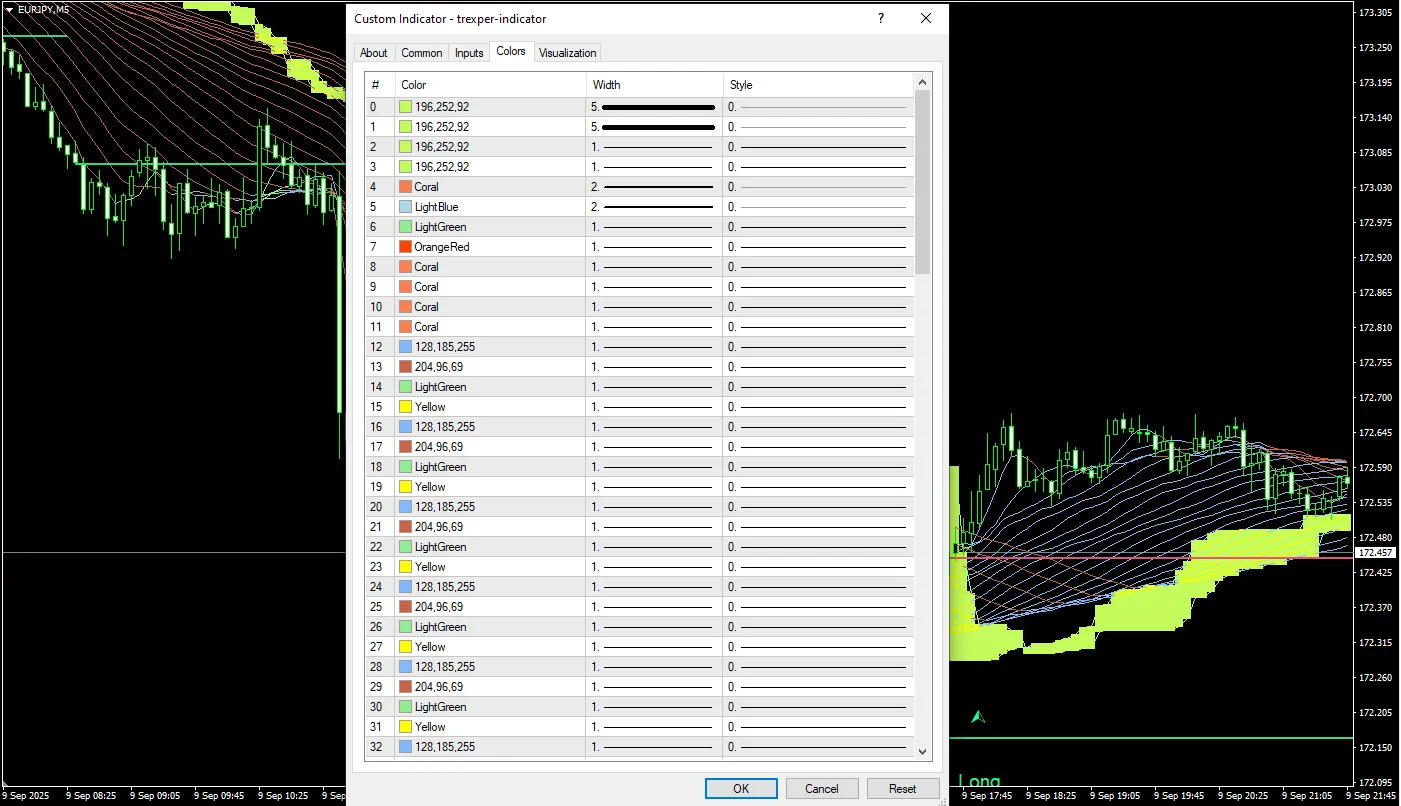1401x806 pixels.
Task: Open the Visualization tab
Action: [x=567, y=53]
